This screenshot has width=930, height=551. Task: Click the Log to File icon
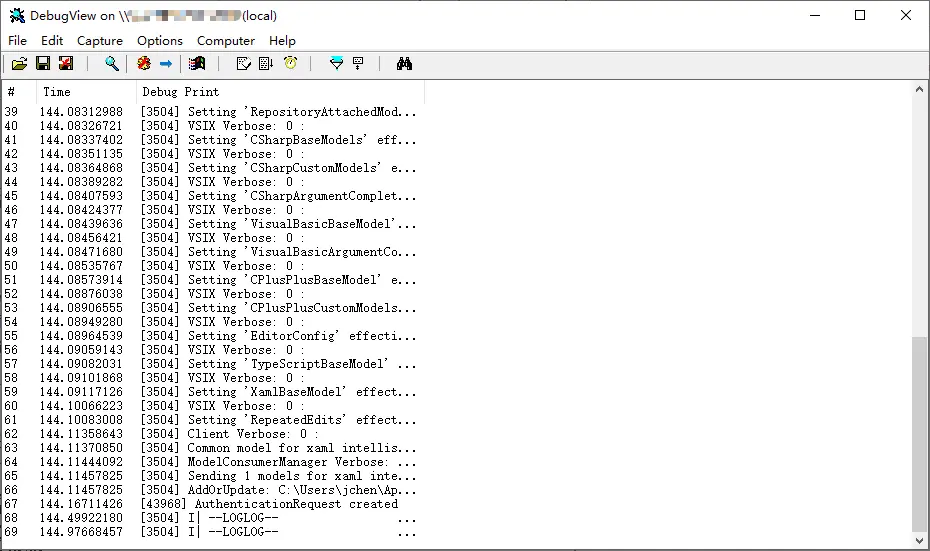coord(66,63)
